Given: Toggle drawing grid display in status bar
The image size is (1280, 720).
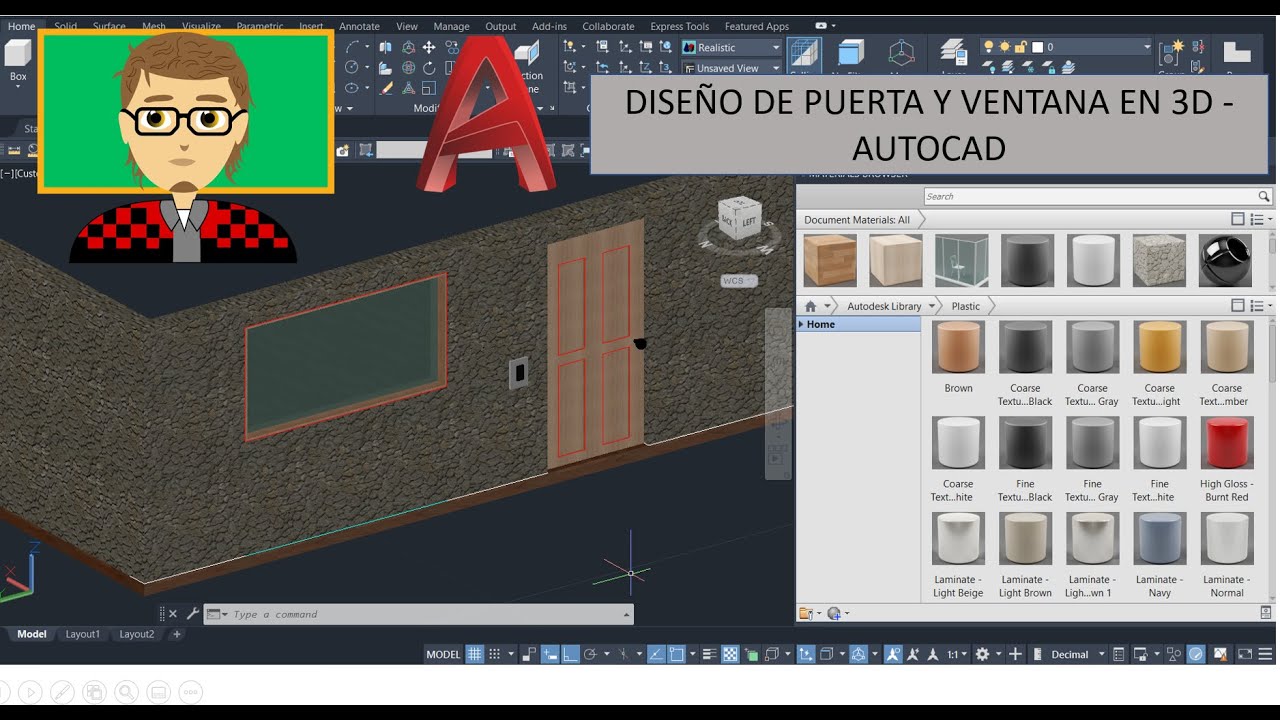Looking at the screenshot, I should tap(475, 654).
